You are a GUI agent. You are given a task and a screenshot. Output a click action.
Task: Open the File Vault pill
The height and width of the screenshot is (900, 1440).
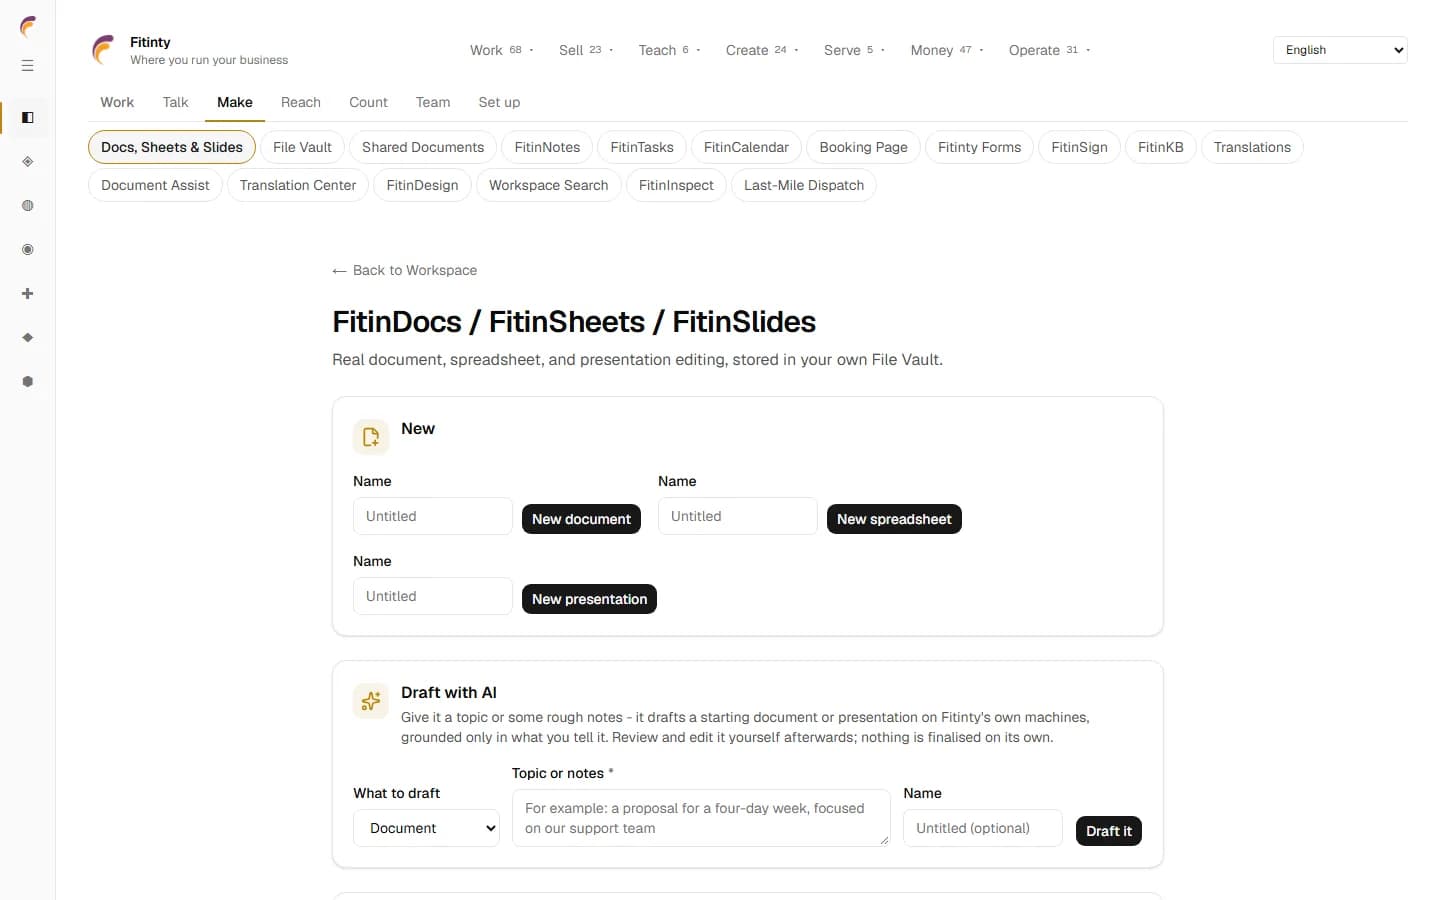pos(302,147)
